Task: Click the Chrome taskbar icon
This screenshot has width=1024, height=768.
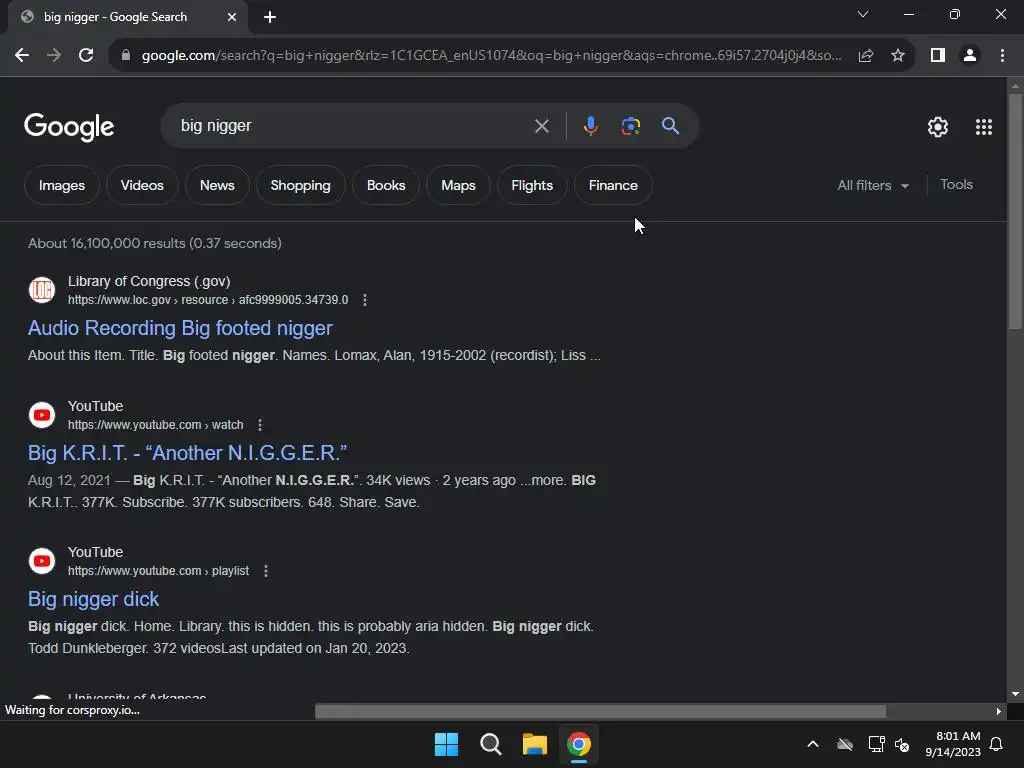Action: coord(579,744)
